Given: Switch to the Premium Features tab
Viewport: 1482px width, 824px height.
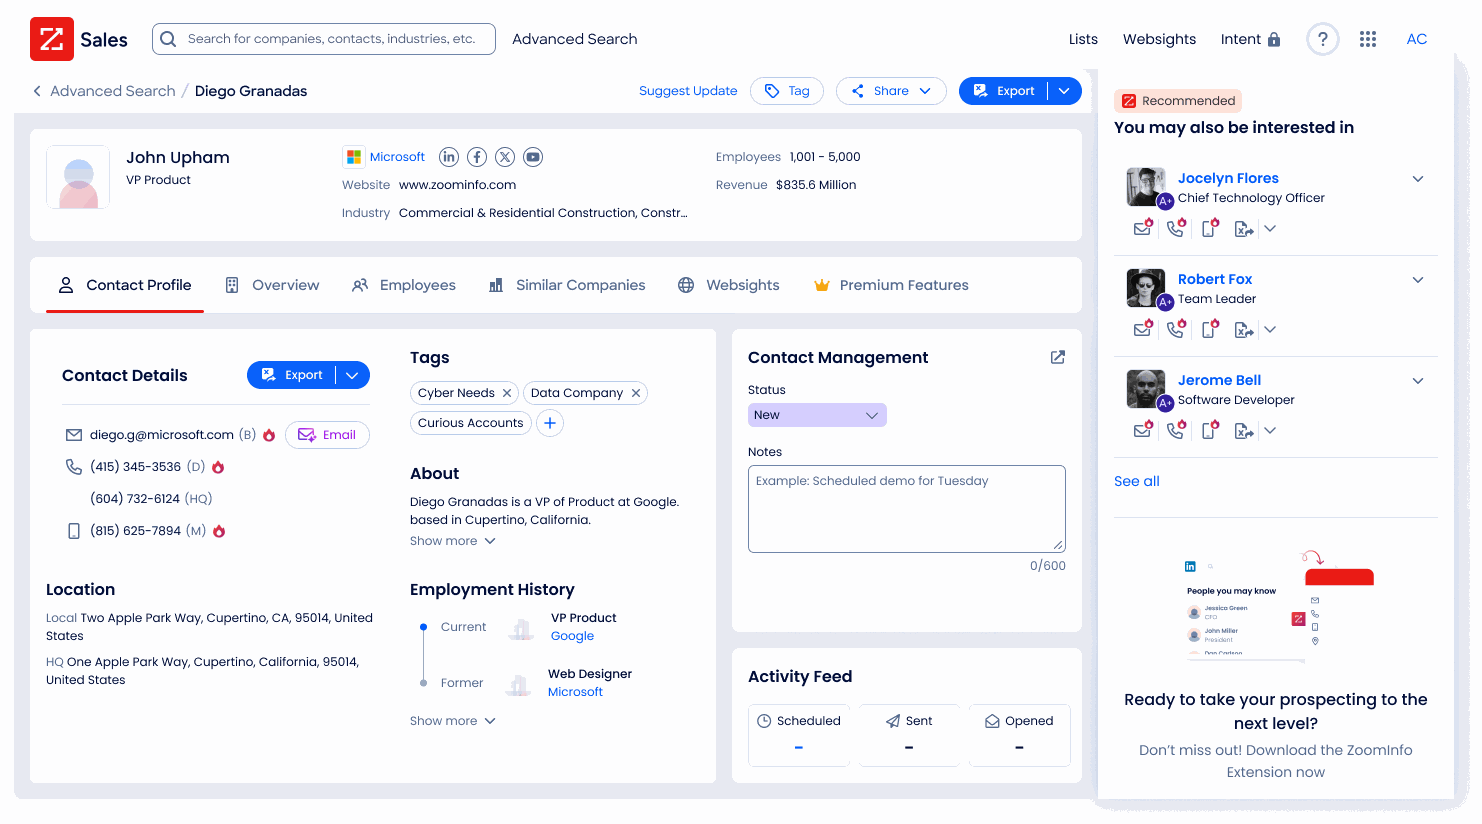Looking at the screenshot, I should (891, 285).
